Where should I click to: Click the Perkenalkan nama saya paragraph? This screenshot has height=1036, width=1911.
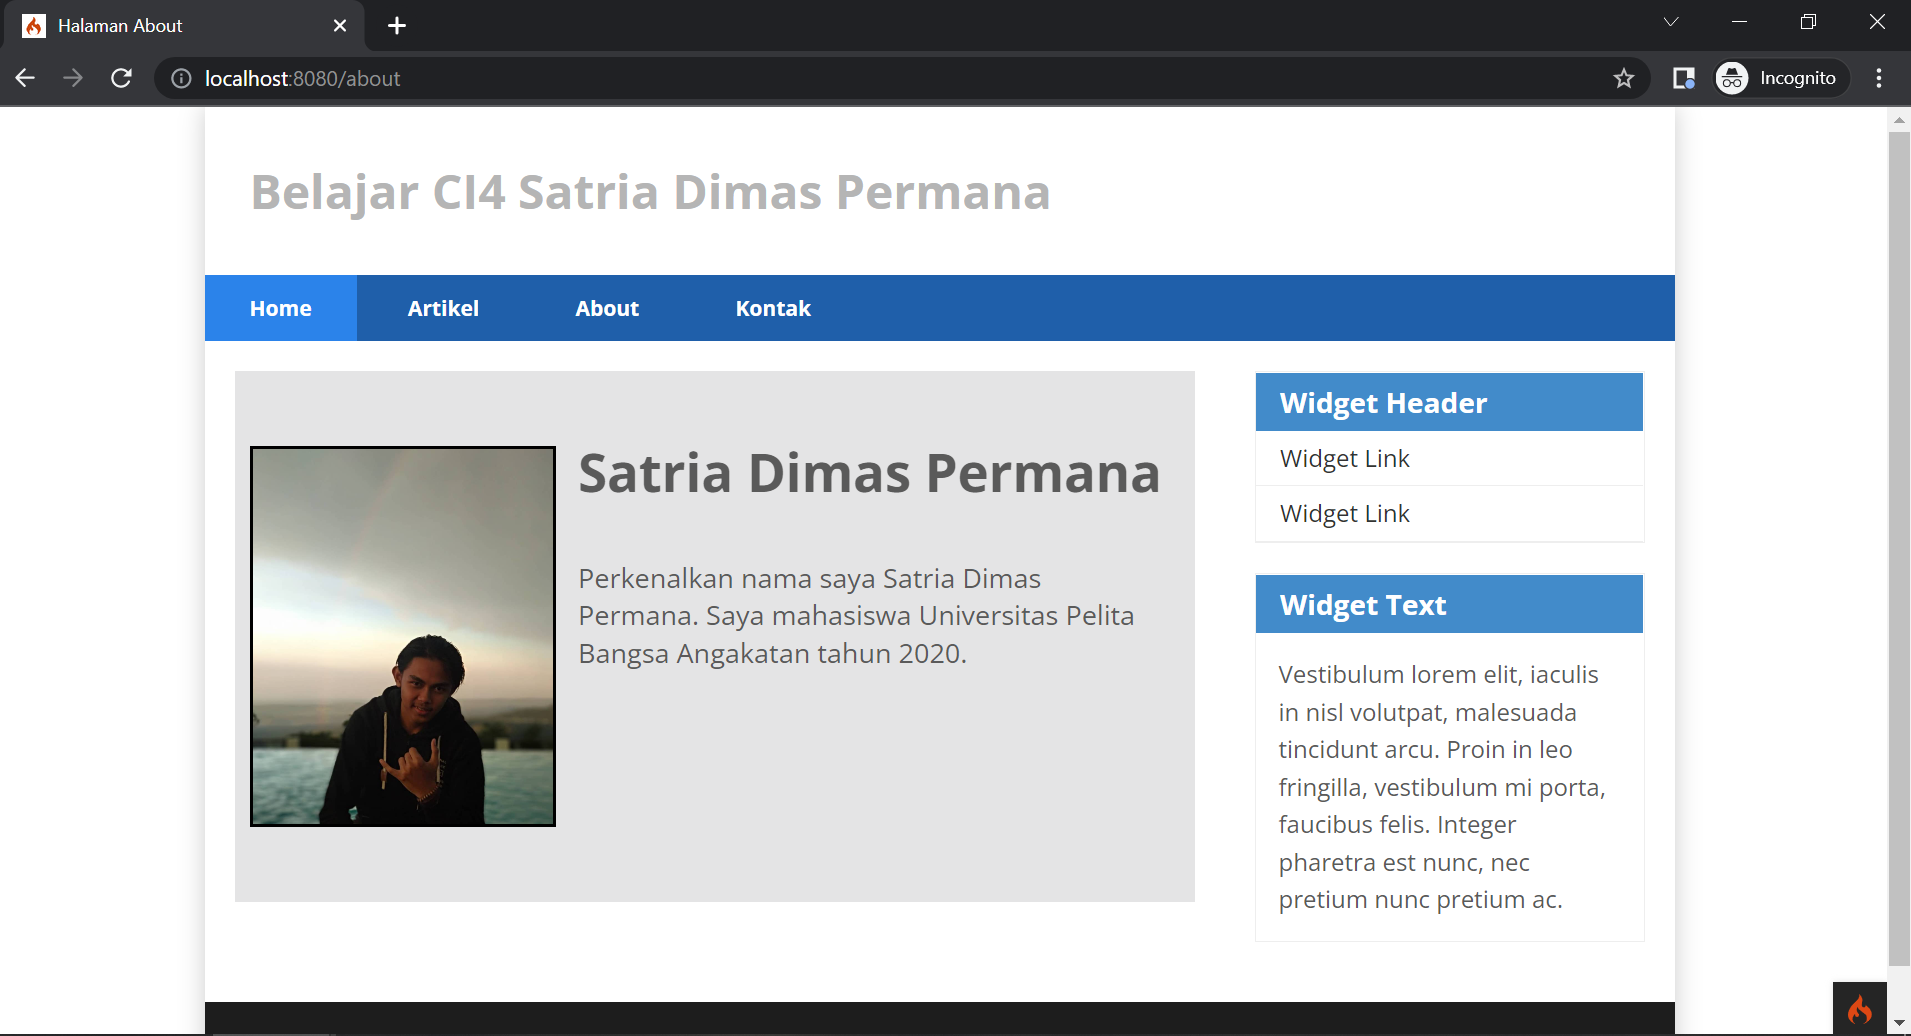coord(856,616)
